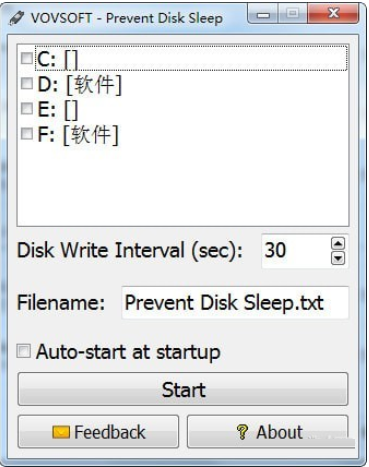Close the Prevent Disk Sleep window

click(333, 14)
